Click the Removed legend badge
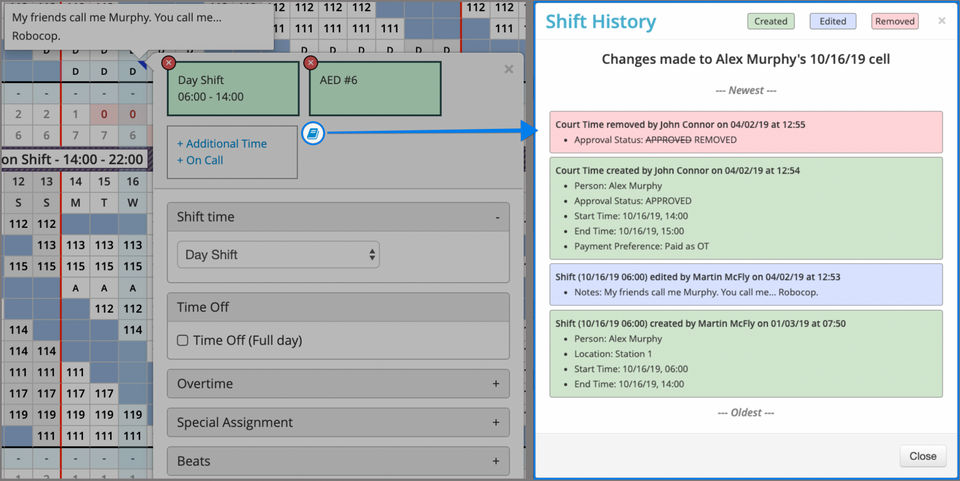The width and height of the screenshot is (960, 481). click(894, 21)
